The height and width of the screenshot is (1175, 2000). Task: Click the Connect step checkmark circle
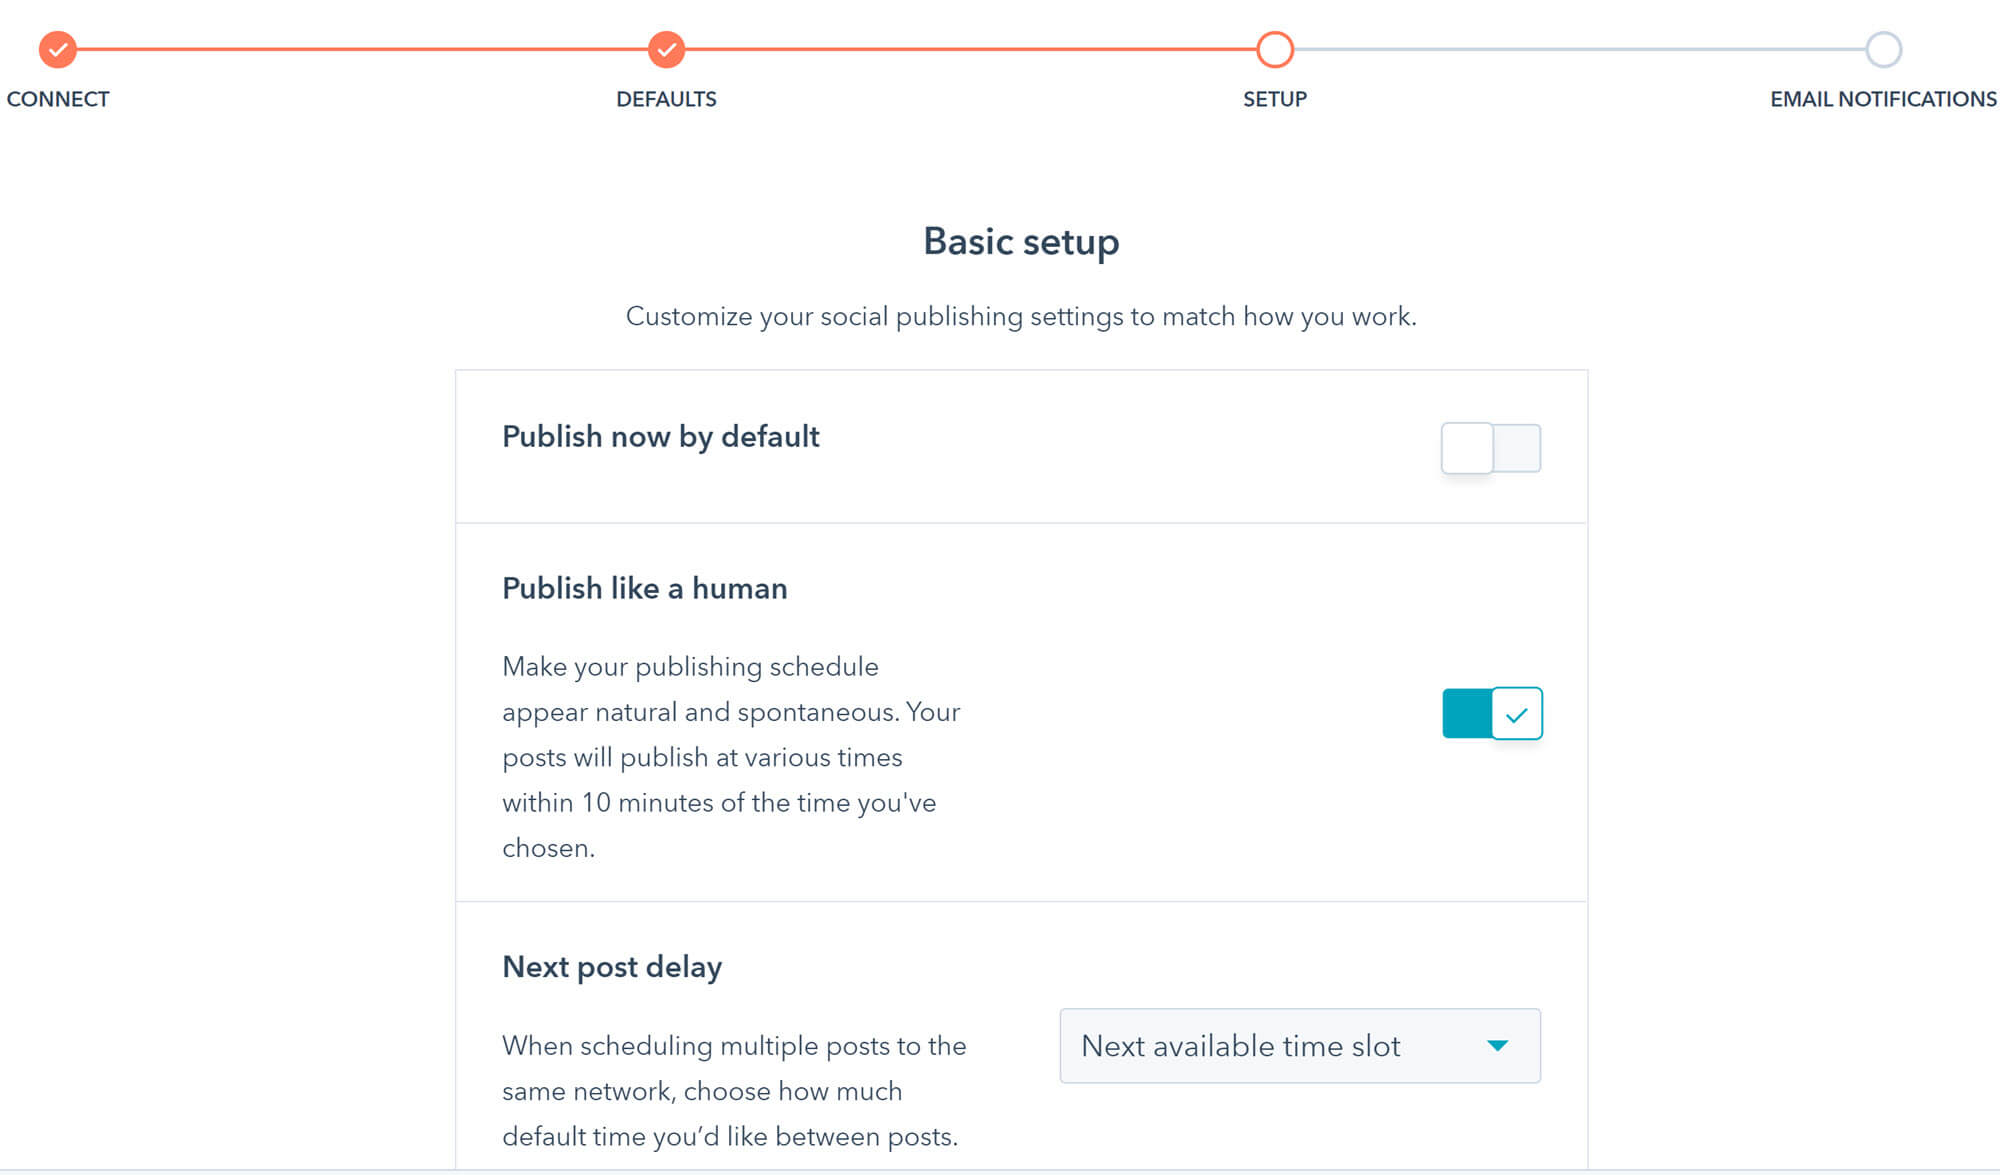coord(58,49)
